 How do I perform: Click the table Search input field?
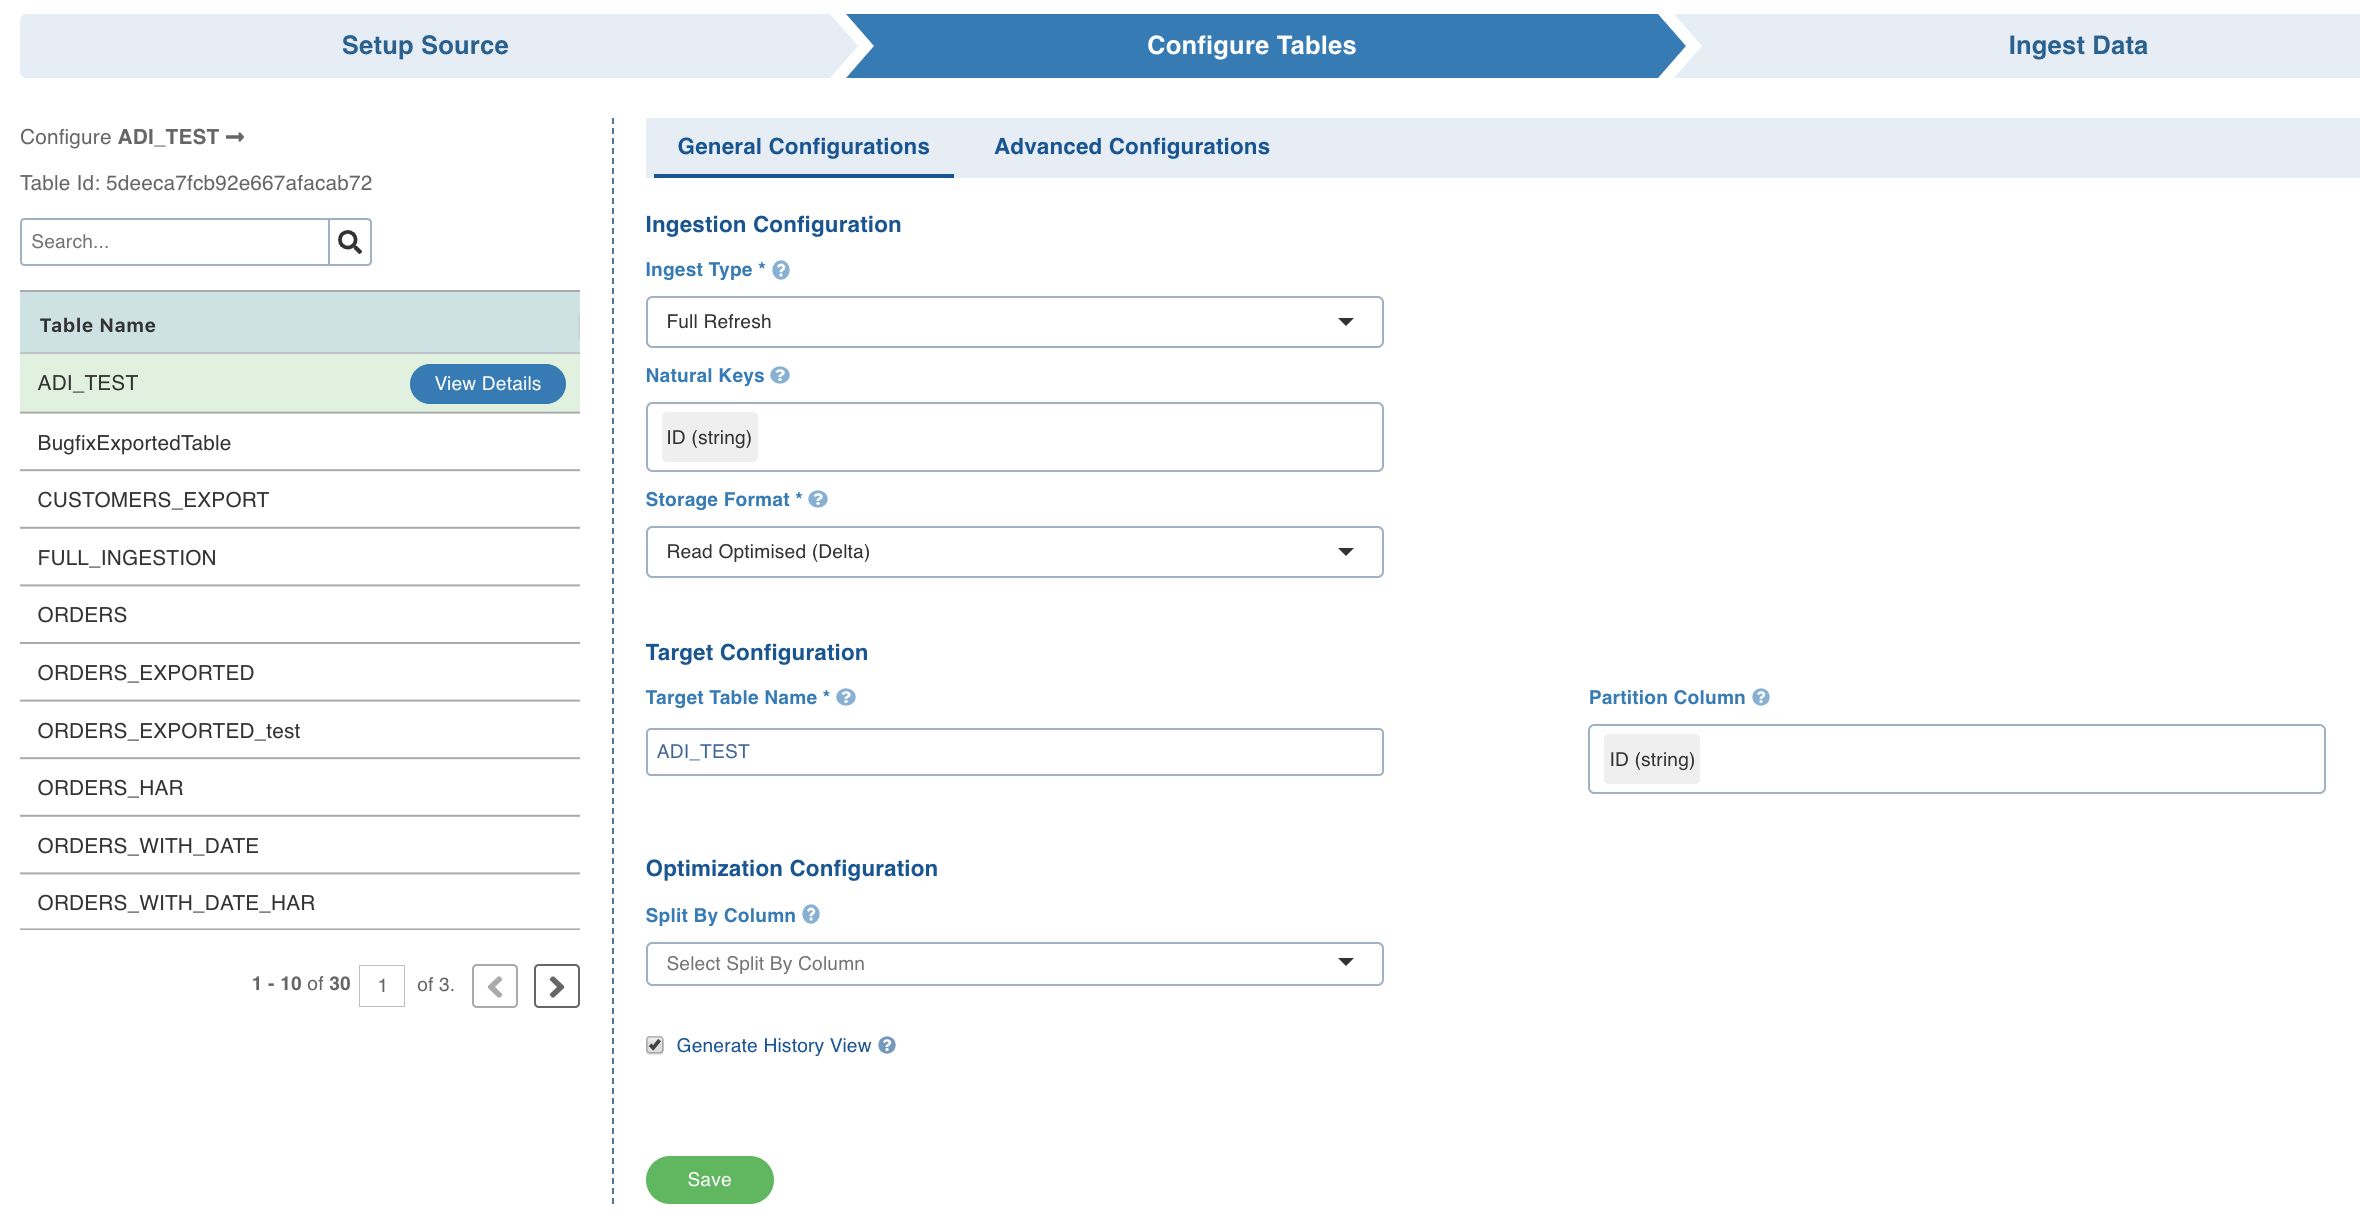[175, 242]
